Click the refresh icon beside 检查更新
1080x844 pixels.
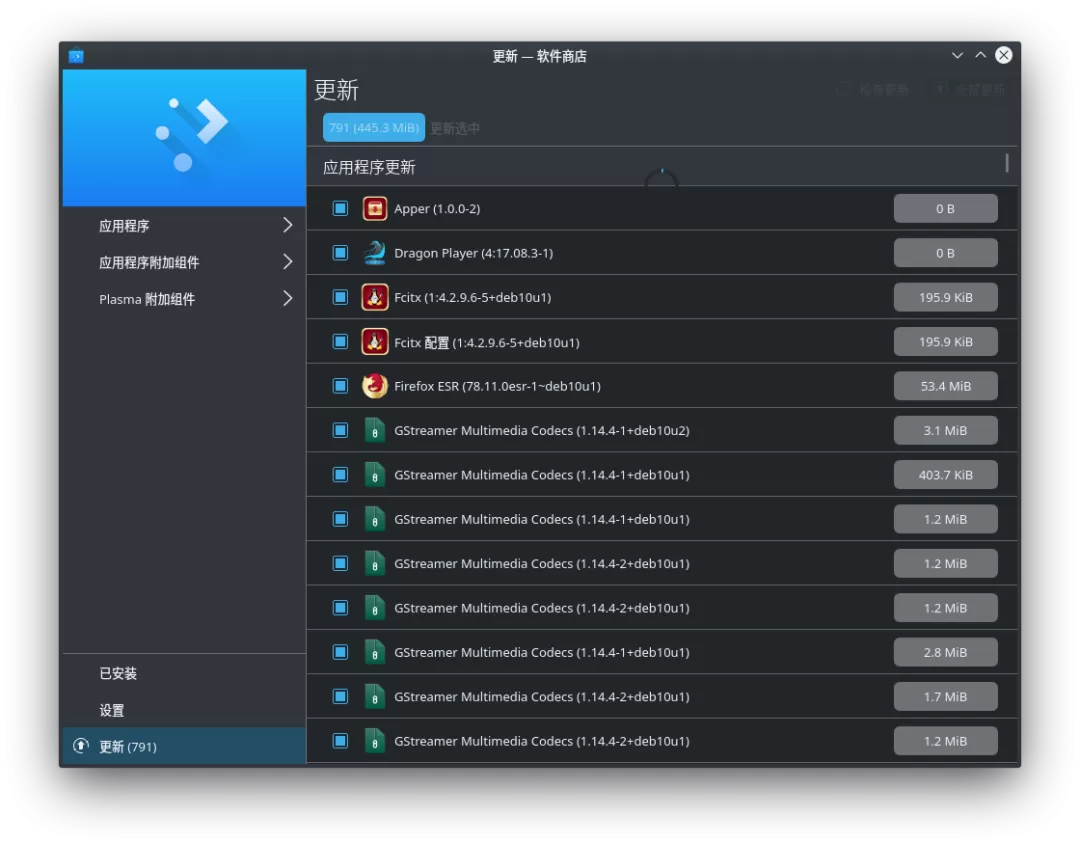pyautogui.click(x=844, y=90)
